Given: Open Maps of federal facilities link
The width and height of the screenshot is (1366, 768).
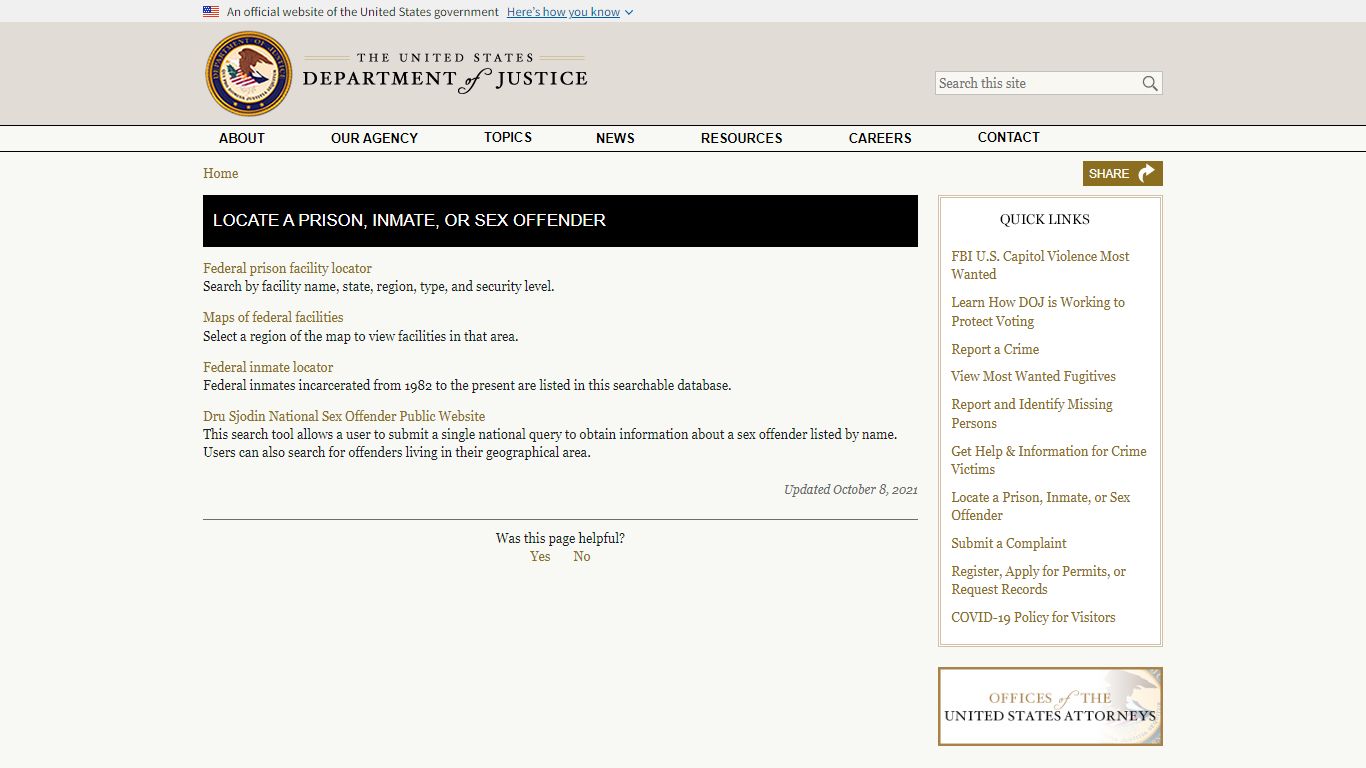Looking at the screenshot, I should (x=273, y=317).
